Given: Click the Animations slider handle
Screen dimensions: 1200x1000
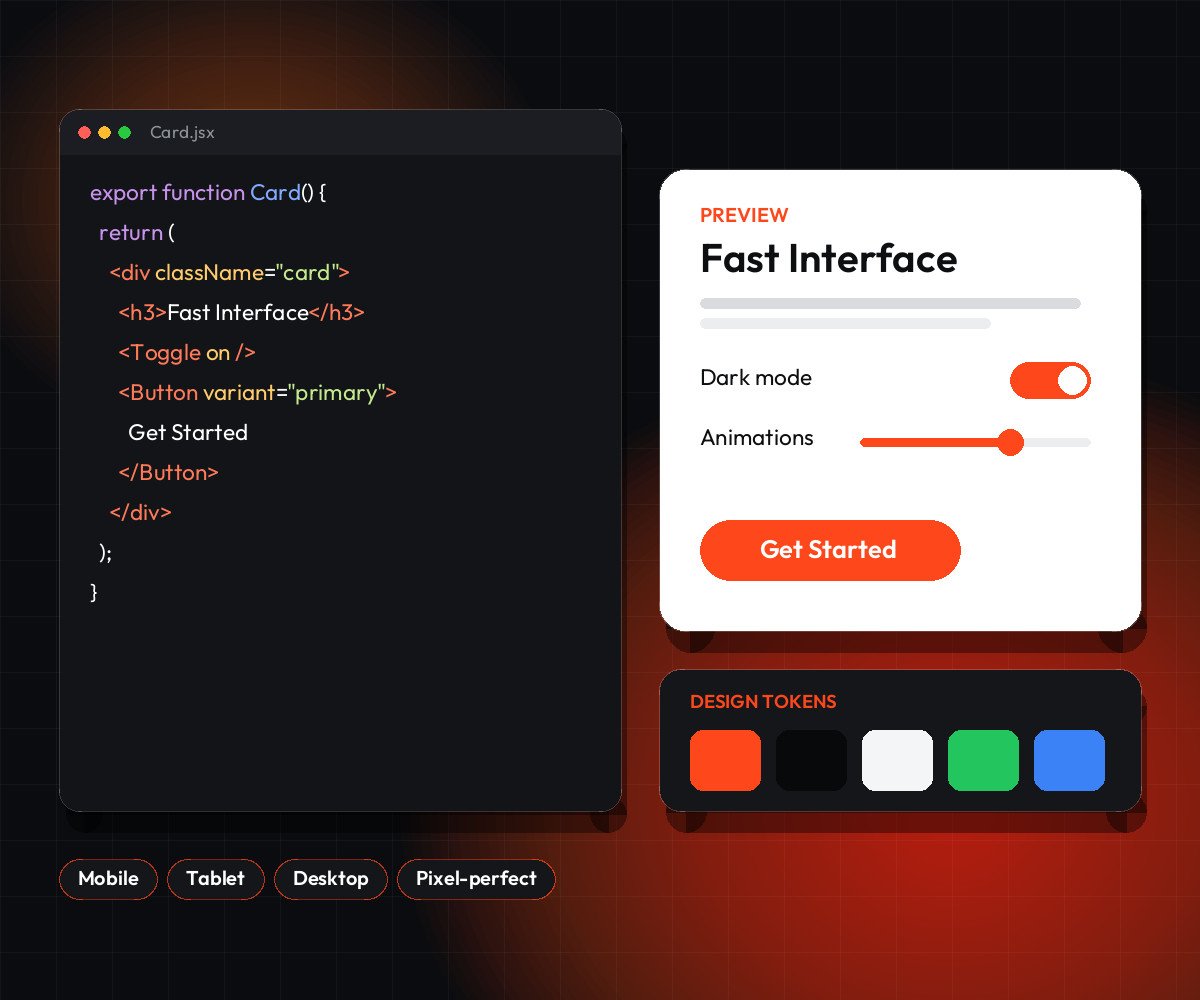Looking at the screenshot, I should tap(1011, 442).
